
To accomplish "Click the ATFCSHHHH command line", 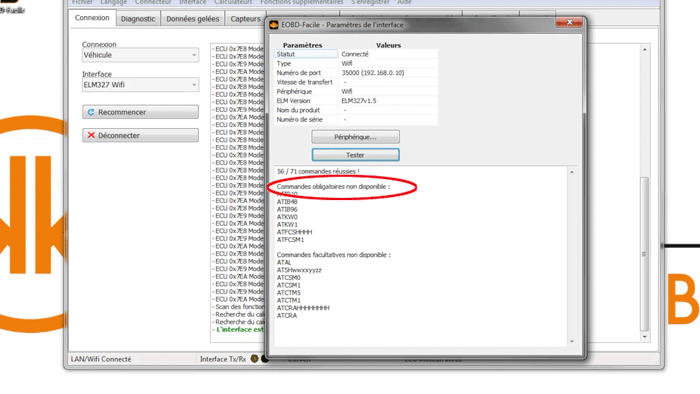I will click(x=295, y=232).
